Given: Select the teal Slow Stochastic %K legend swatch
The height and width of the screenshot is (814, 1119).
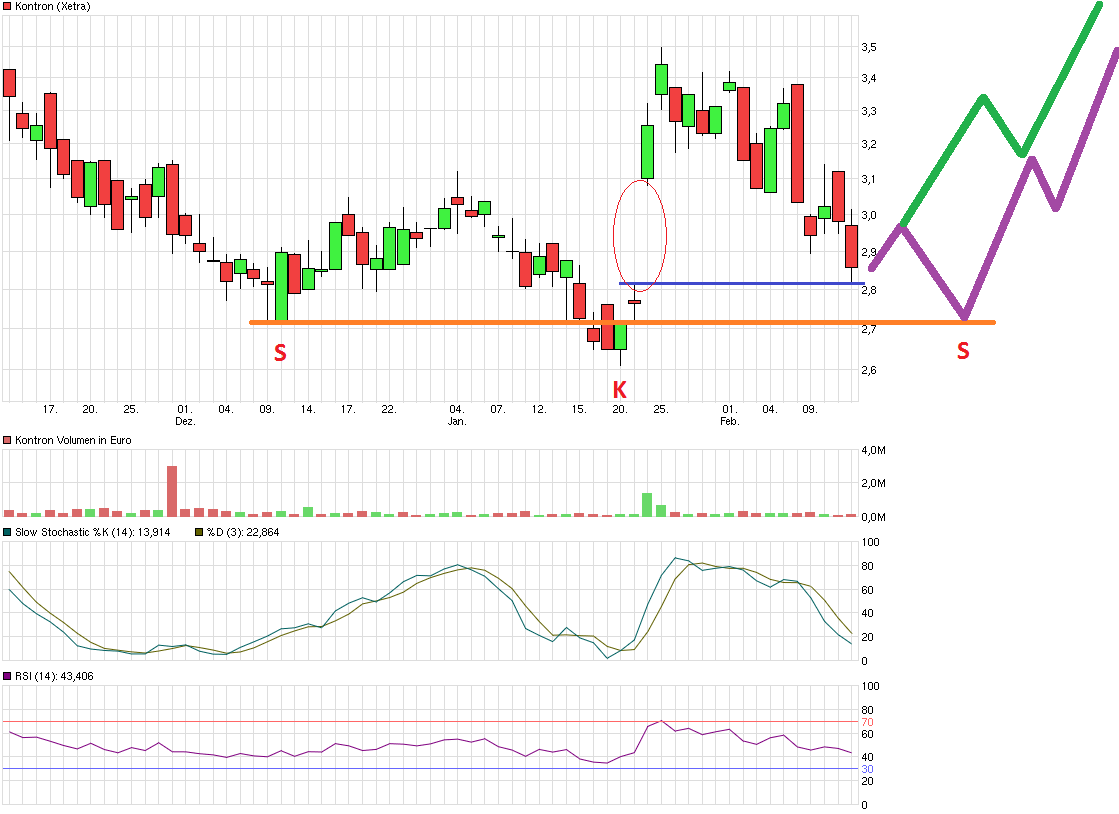Looking at the screenshot, I should [x=7, y=533].
